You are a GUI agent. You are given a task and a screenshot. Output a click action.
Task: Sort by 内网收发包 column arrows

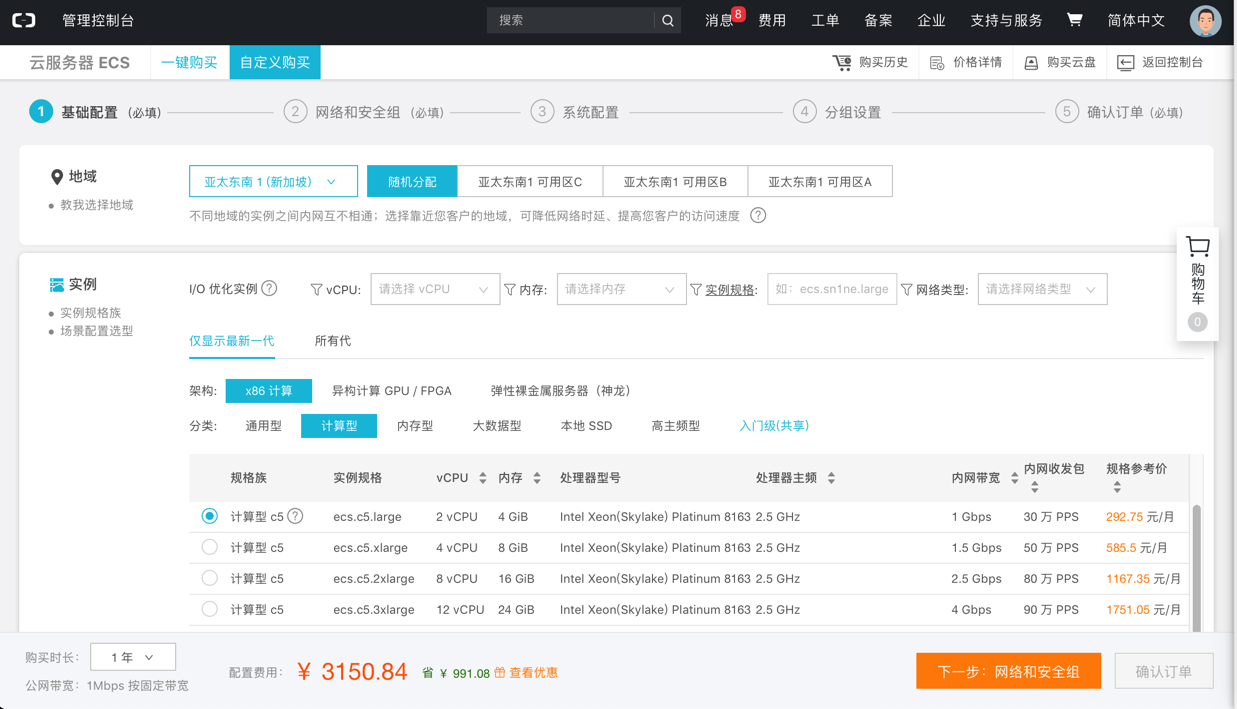[x=1035, y=487]
